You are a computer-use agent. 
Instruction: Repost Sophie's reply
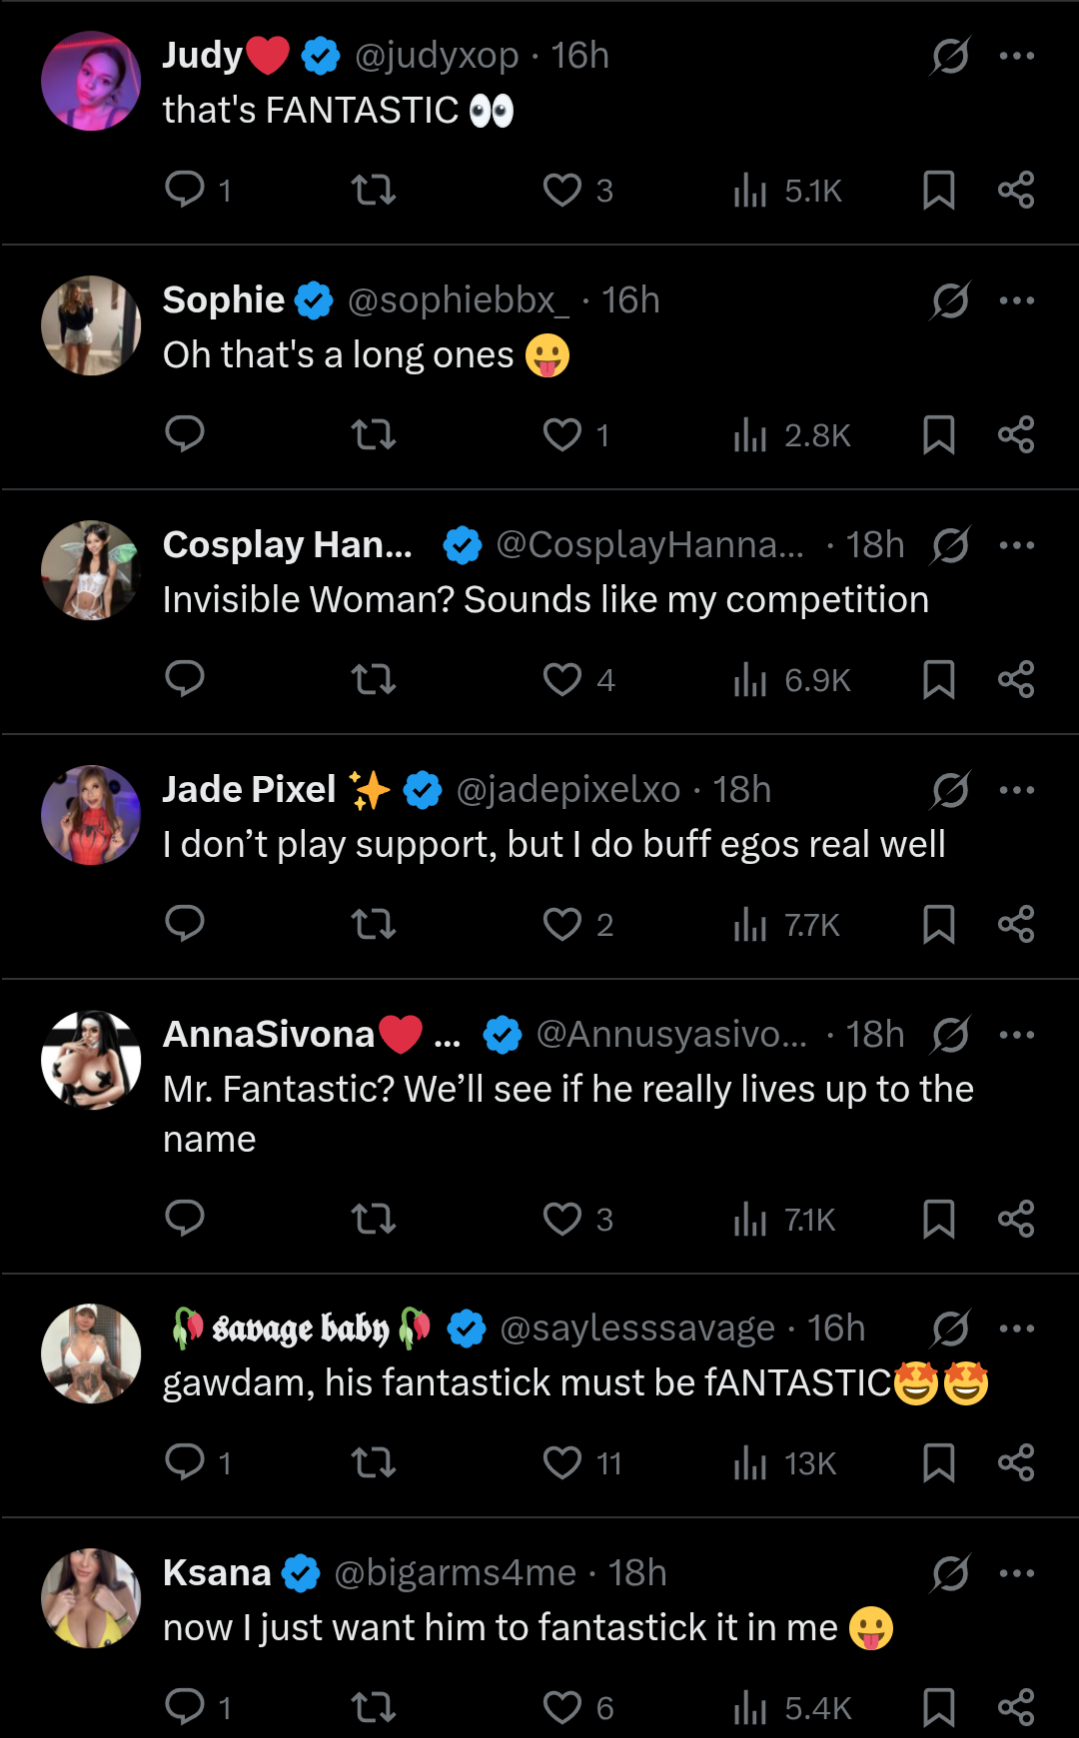374,434
